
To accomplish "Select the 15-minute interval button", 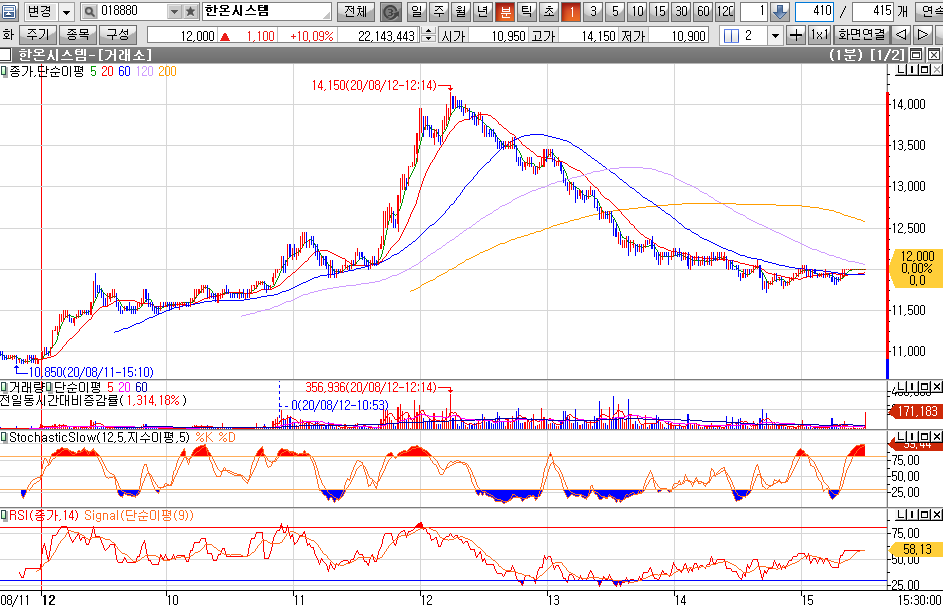I will click(659, 11).
